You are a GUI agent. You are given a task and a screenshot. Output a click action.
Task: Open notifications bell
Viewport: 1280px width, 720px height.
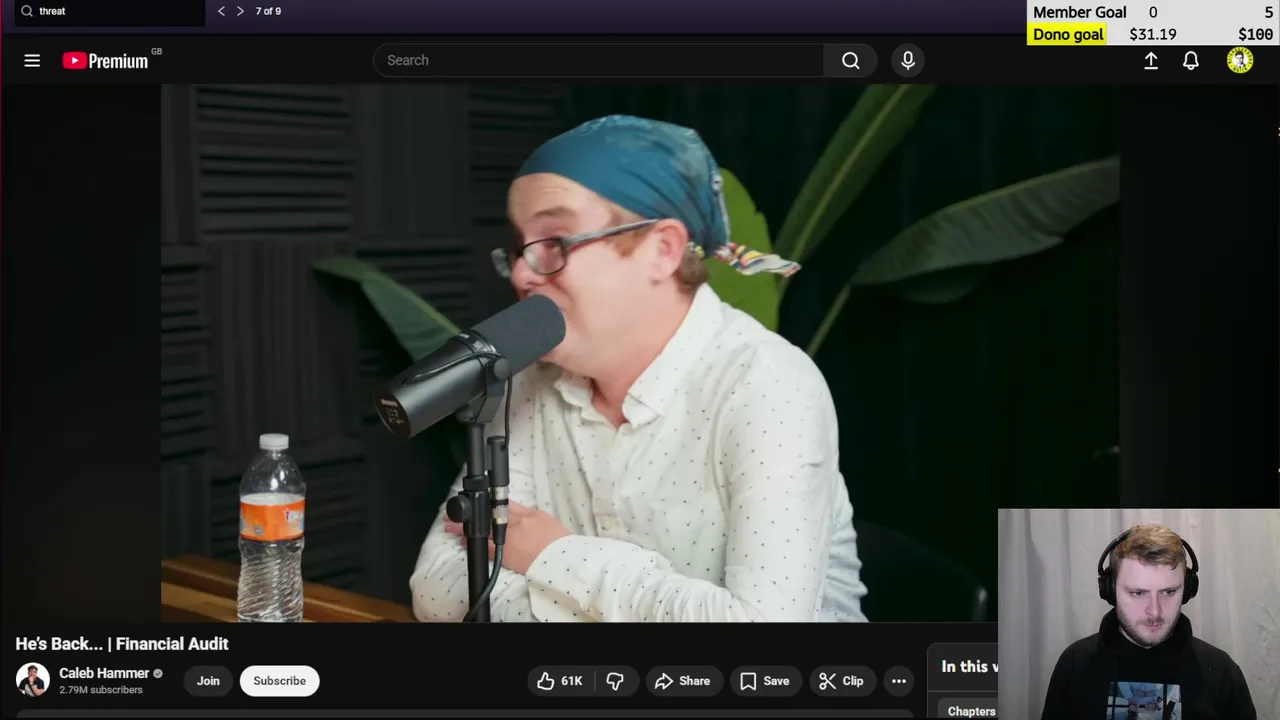[x=1191, y=61]
